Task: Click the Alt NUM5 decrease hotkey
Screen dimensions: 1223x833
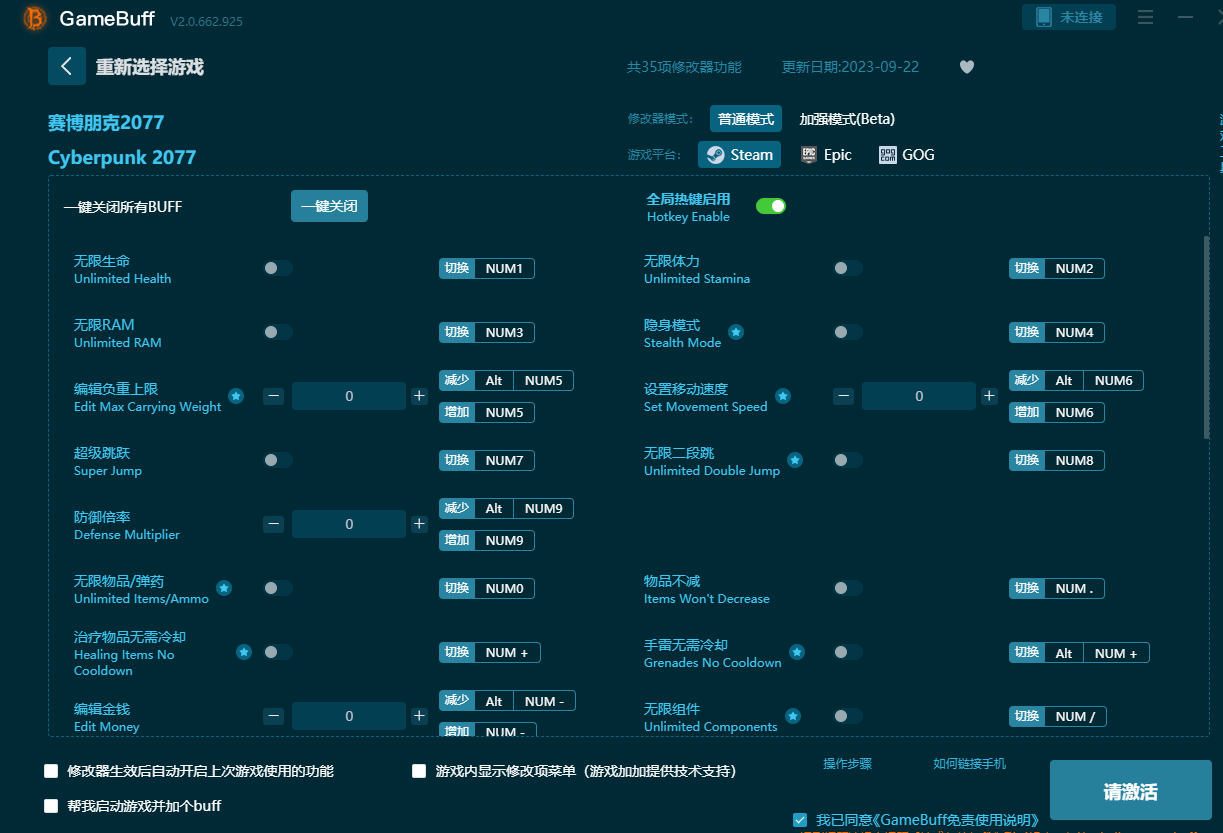Action: [x=506, y=380]
